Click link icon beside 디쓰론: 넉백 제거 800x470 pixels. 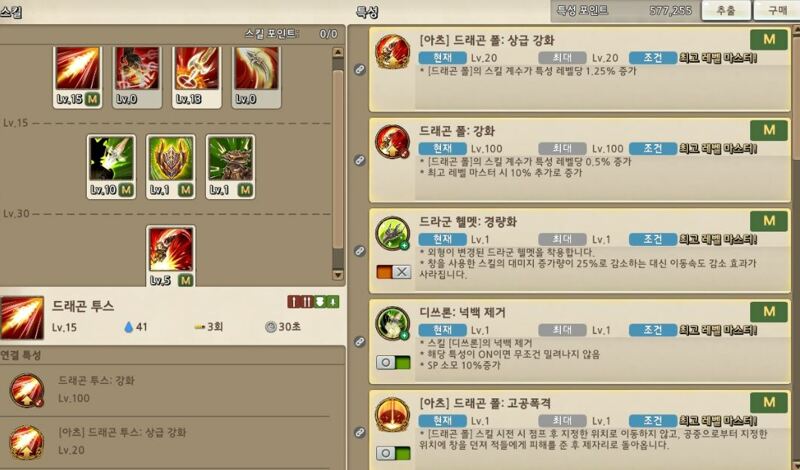[360, 341]
